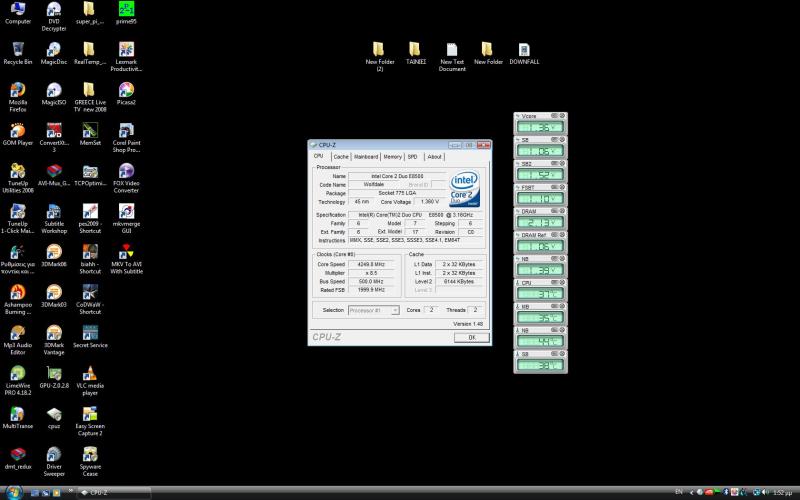
Task: Select the DOWNFALL file icon
Action: 524,54
